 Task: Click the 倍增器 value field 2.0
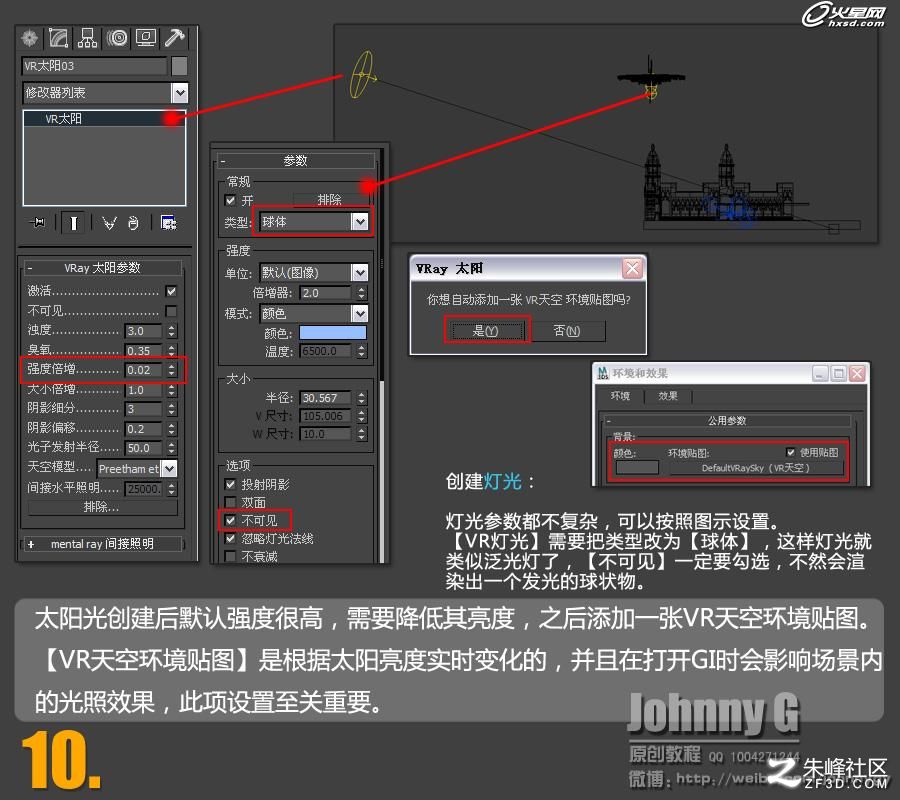coord(325,293)
